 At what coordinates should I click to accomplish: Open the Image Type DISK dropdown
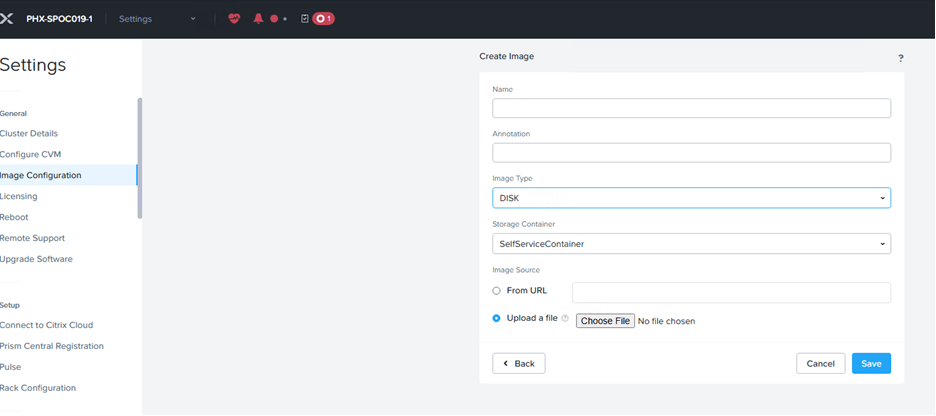coord(691,198)
